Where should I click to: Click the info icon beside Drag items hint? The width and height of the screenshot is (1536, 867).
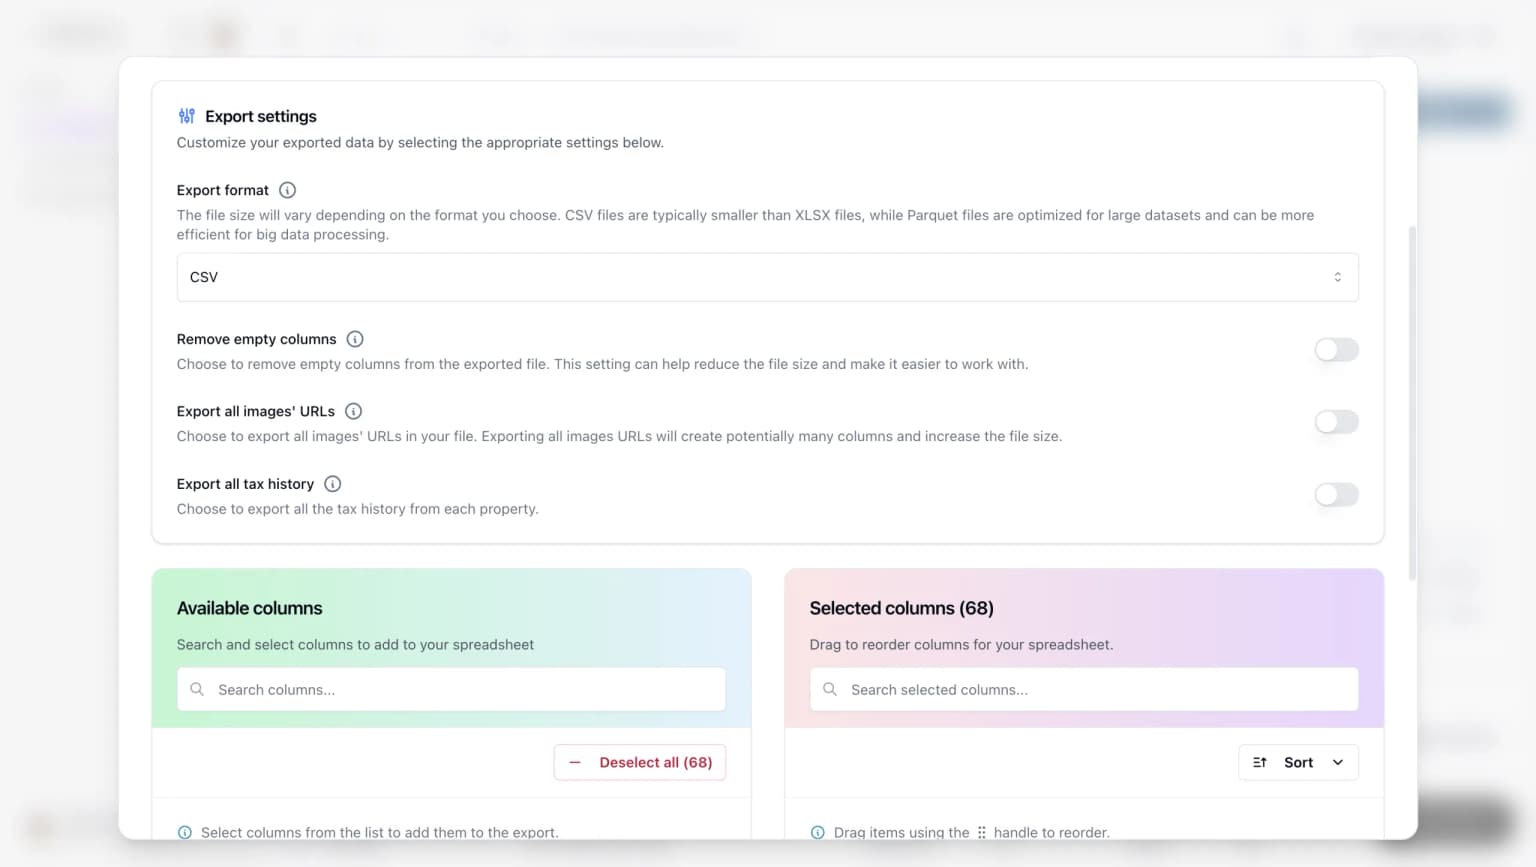pyautogui.click(x=818, y=832)
